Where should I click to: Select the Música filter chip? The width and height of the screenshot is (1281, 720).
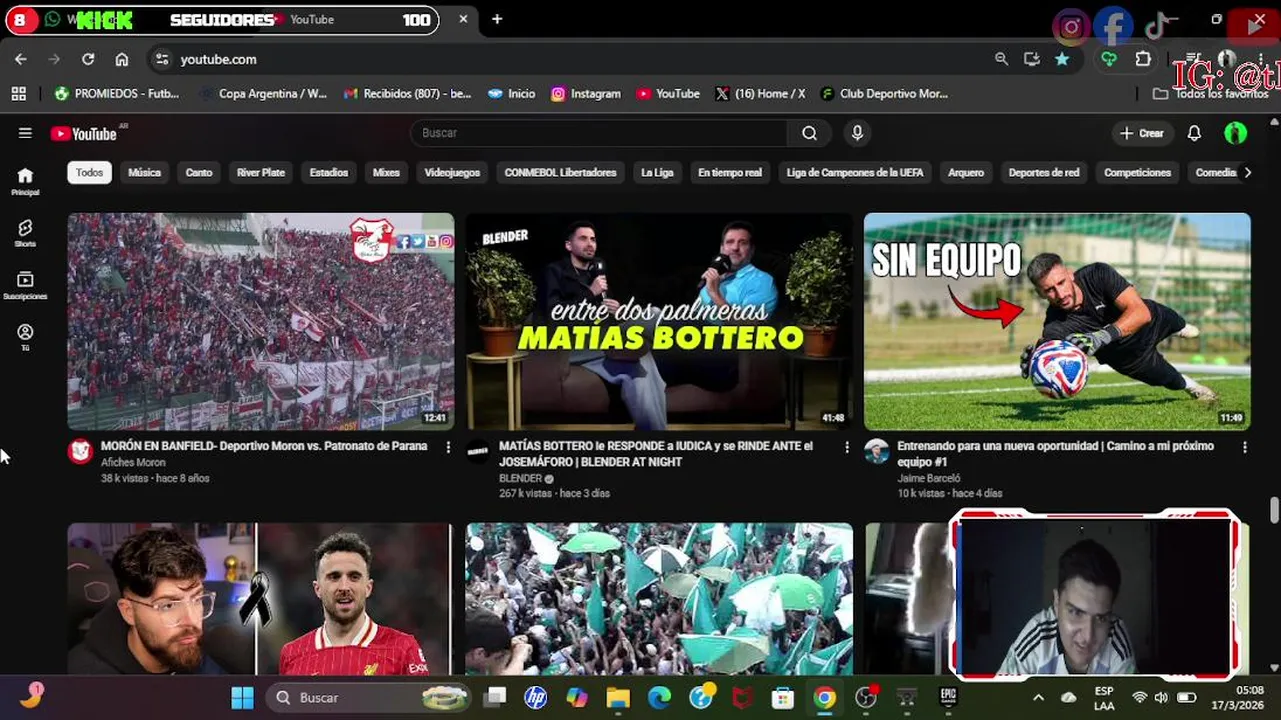pos(144,172)
